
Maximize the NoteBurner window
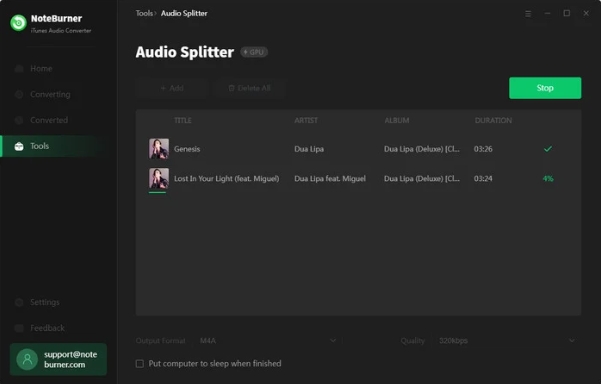point(567,13)
